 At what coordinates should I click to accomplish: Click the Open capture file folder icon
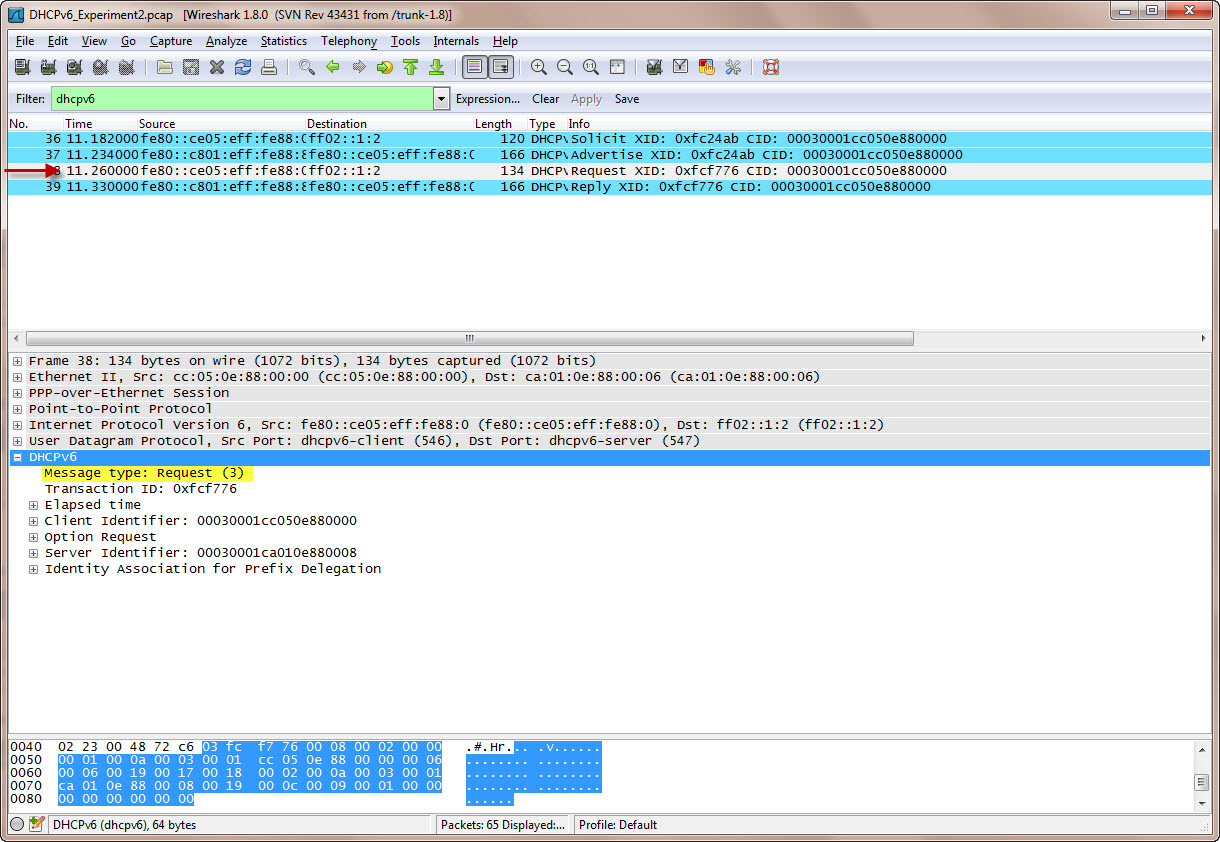coord(165,67)
